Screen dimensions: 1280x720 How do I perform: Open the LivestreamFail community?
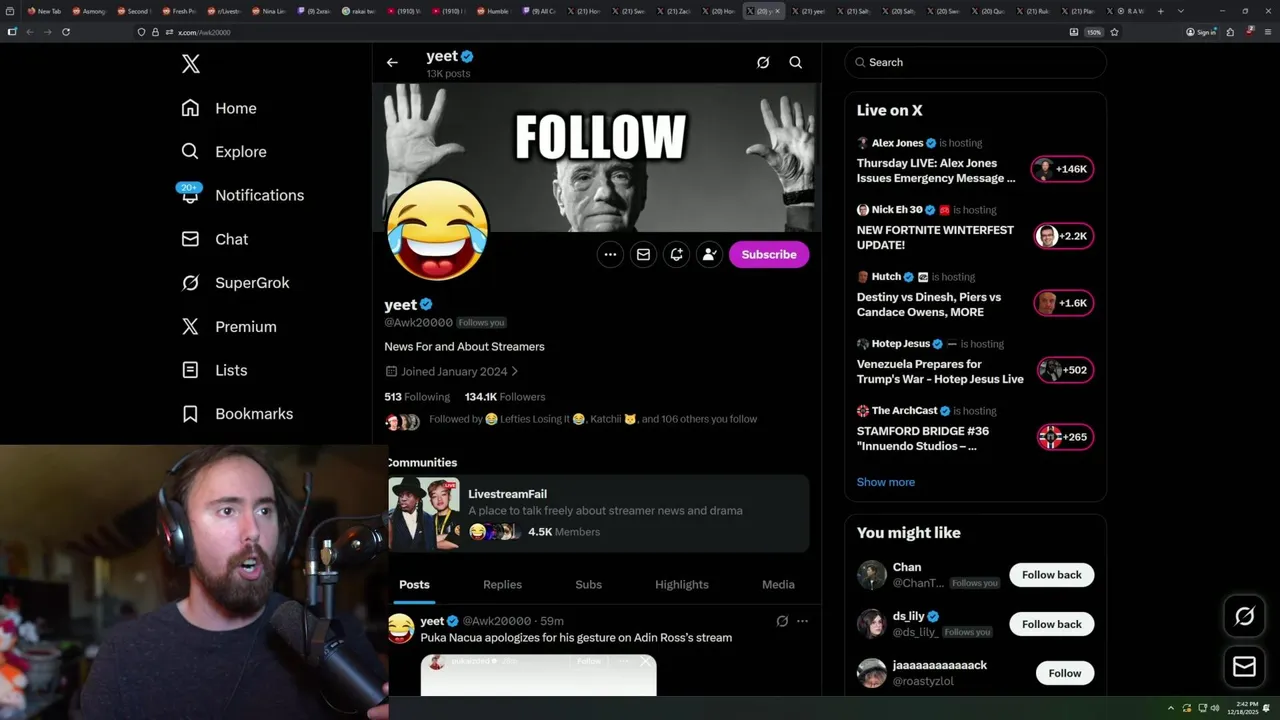tap(598, 513)
